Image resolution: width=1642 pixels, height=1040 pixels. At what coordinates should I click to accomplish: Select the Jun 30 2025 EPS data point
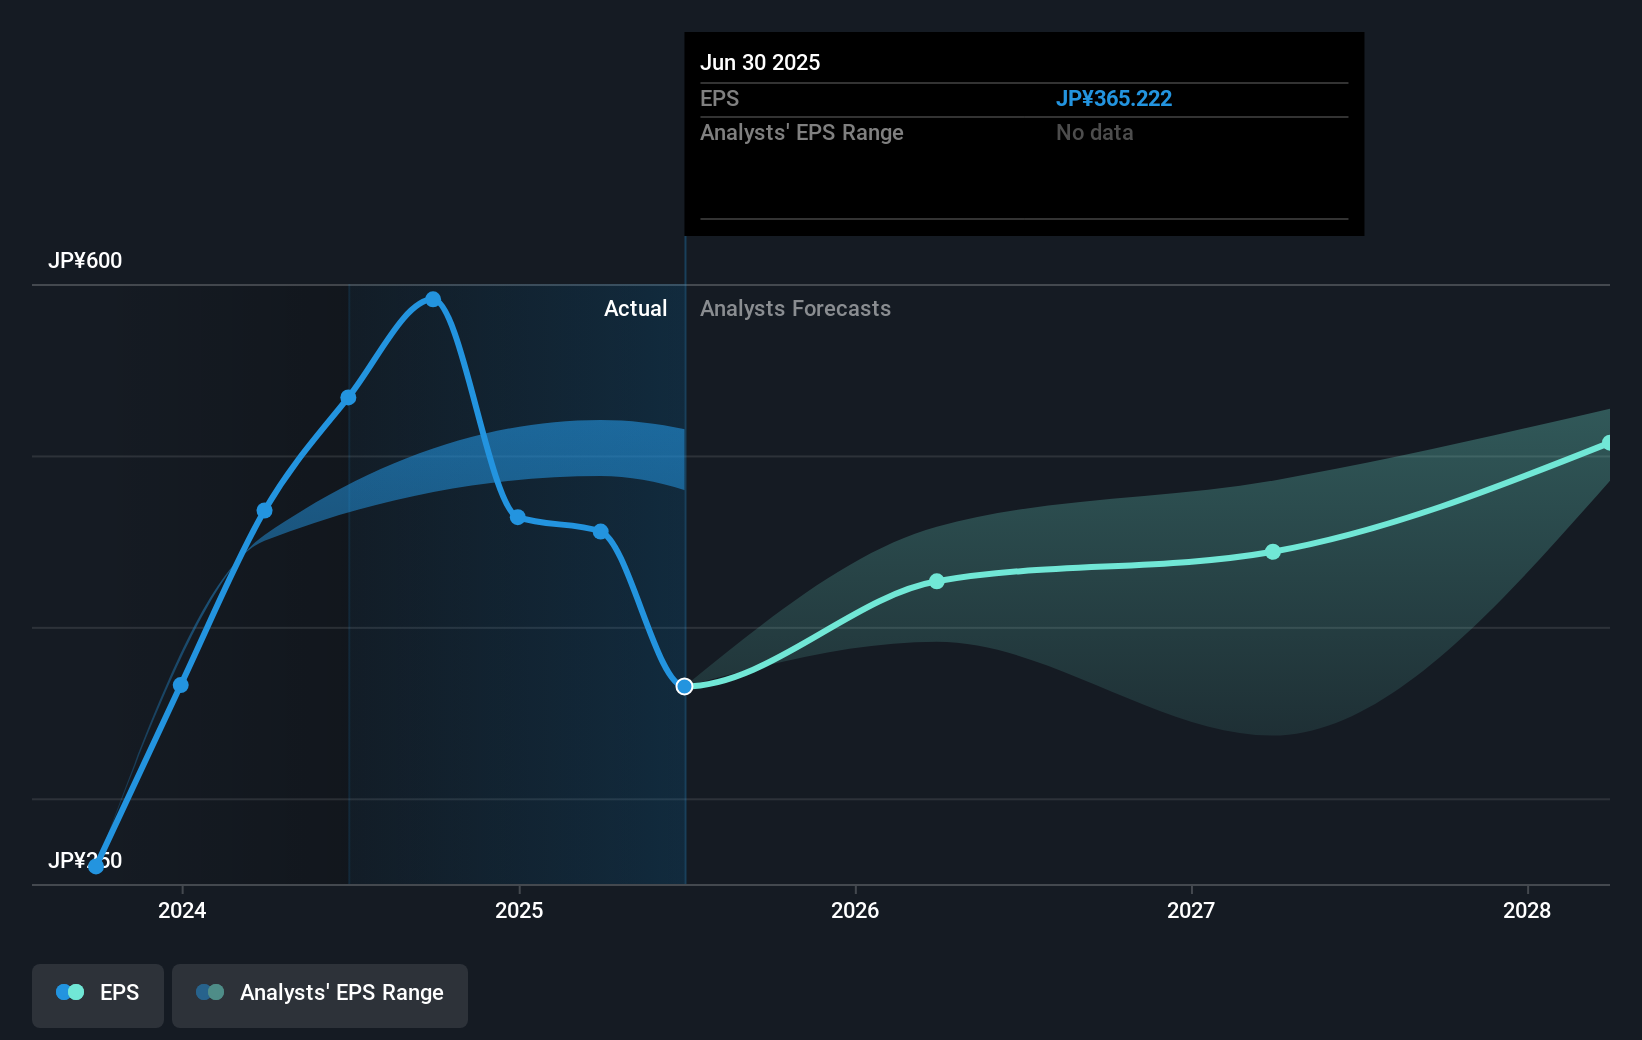(684, 686)
